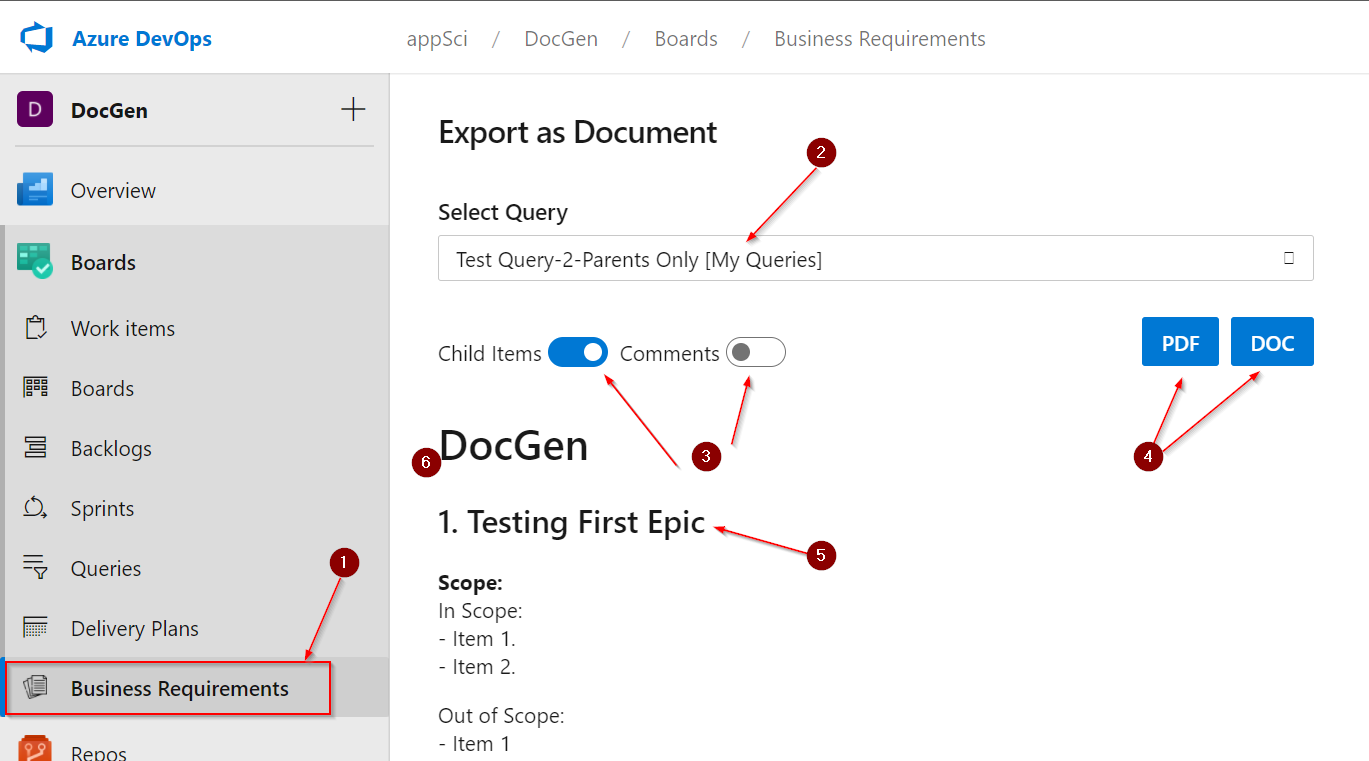Click the dropdown arrow on query selector

[1290, 257]
